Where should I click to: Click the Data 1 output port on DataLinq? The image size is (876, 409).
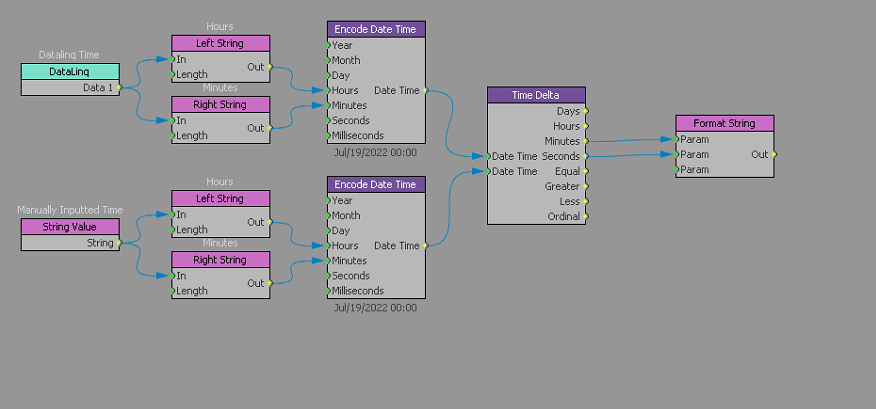pyautogui.click(x=119, y=88)
